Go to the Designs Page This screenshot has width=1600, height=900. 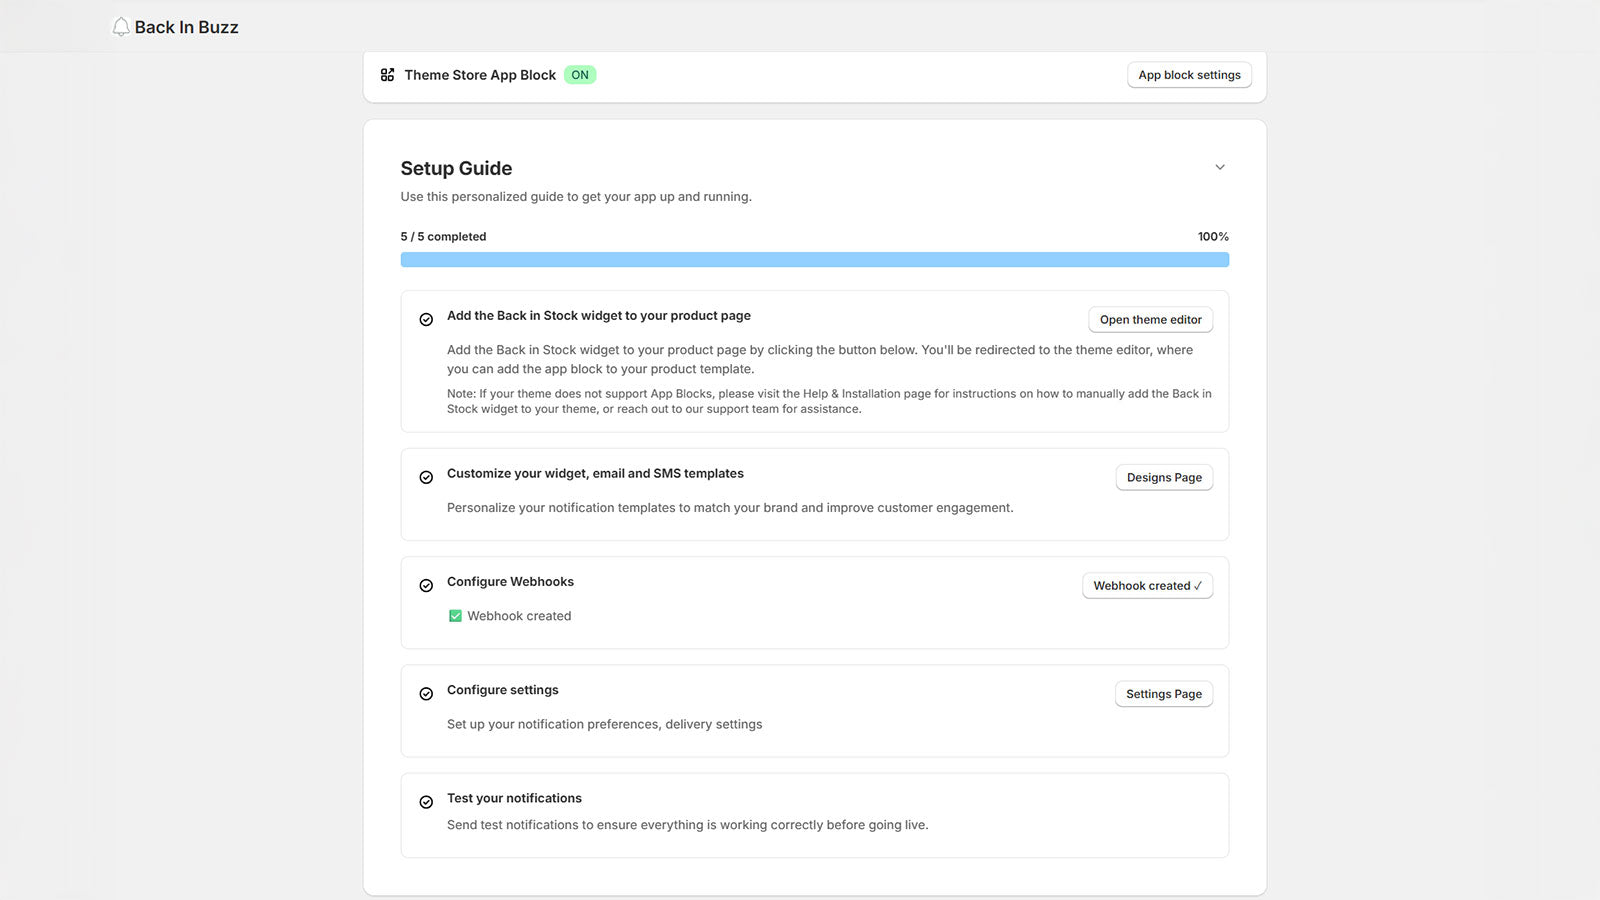point(1164,478)
